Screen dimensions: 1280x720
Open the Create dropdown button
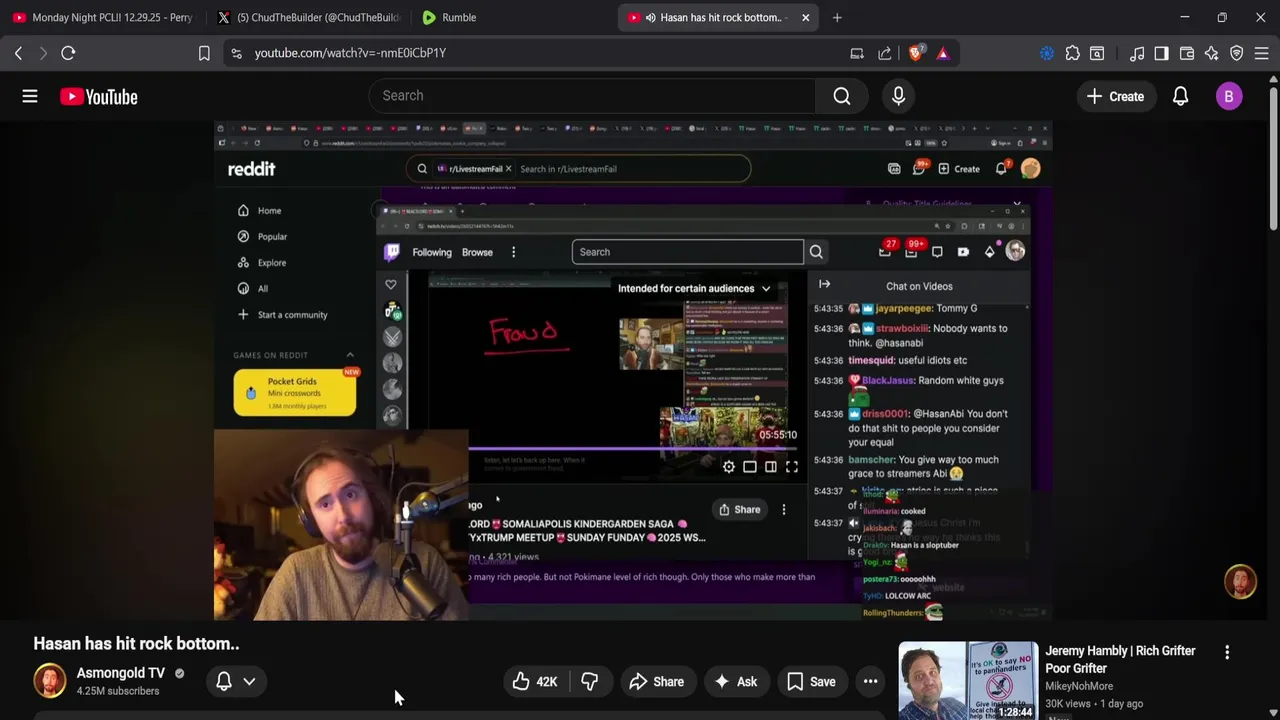click(x=1116, y=96)
